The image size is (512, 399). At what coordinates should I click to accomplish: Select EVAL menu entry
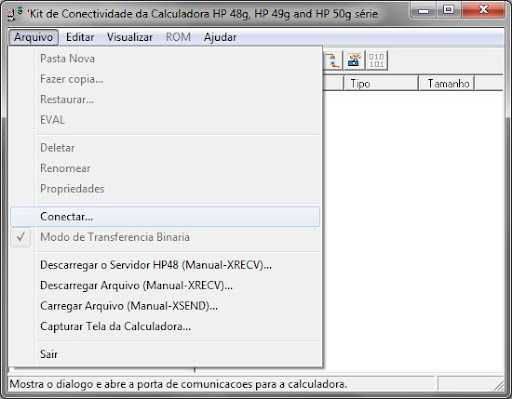165,120
